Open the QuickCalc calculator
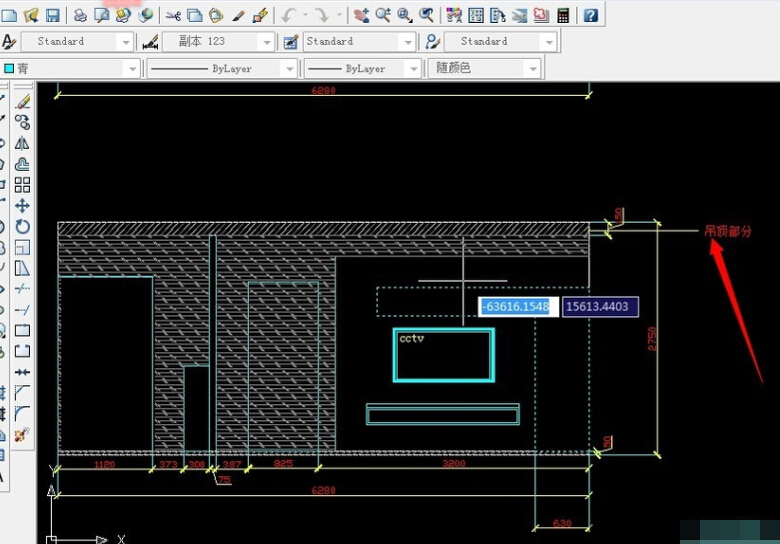780x544 pixels. [563, 15]
